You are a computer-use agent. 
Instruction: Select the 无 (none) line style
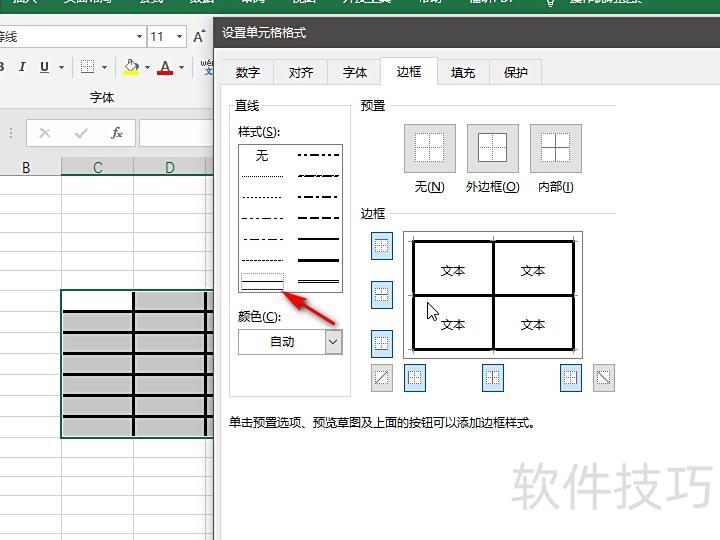[262, 155]
